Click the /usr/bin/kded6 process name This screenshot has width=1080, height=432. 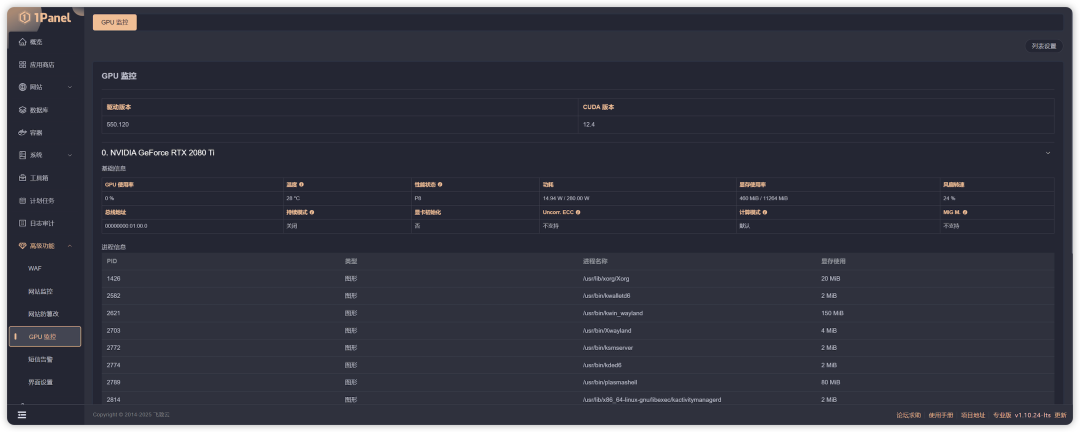point(602,365)
